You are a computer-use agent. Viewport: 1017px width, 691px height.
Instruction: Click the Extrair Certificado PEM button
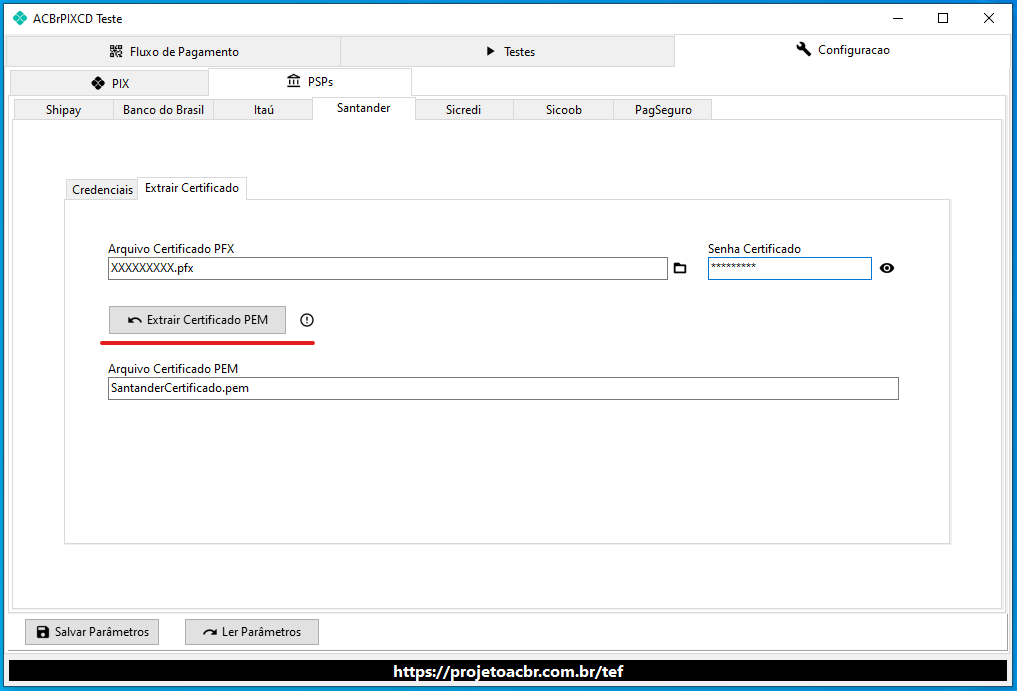pos(197,320)
